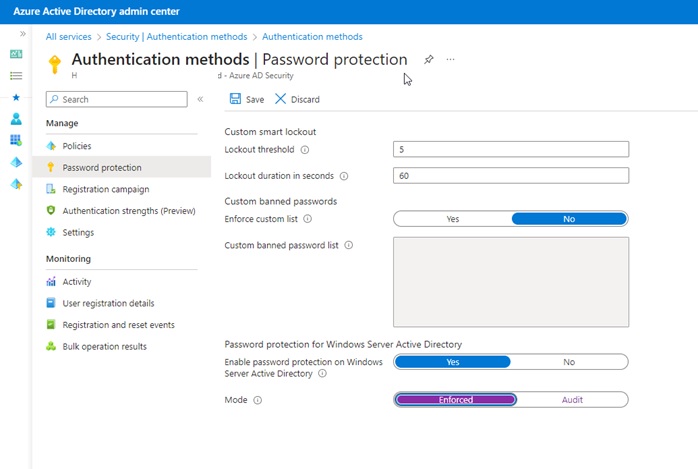Image resolution: width=698 pixels, height=469 pixels.
Task: Set Enforce custom list to Yes
Action: click(x=453, y=219)
